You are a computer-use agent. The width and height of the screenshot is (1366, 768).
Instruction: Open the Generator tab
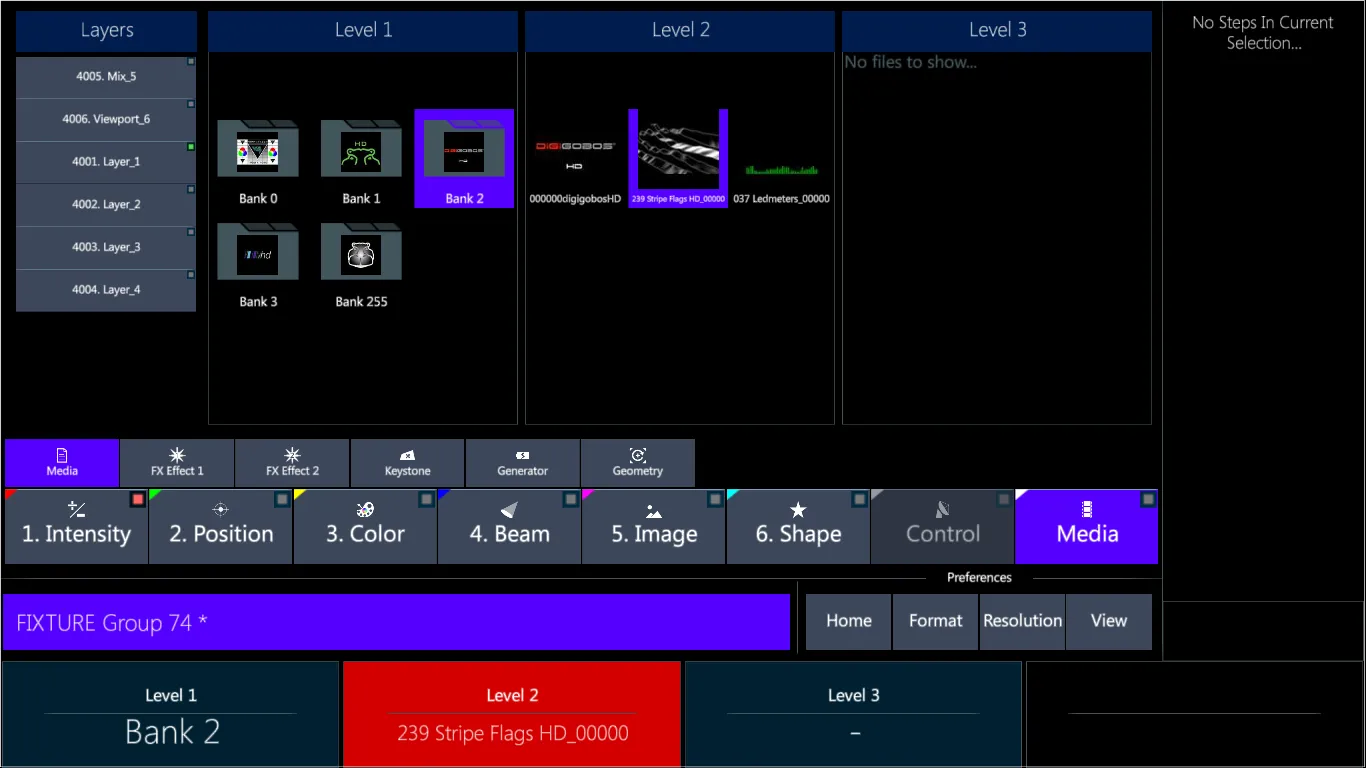523,463
